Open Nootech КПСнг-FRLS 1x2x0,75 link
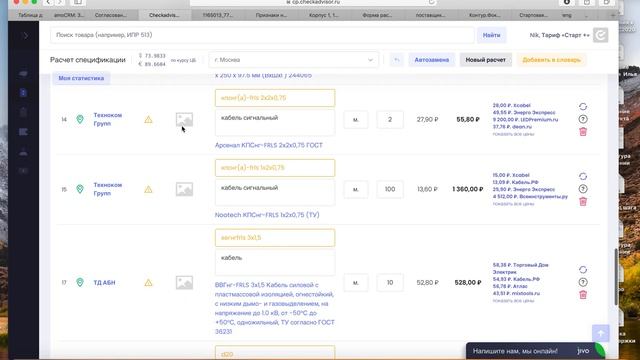Screen dimensions: 640x360 click(x=267, y=215)
